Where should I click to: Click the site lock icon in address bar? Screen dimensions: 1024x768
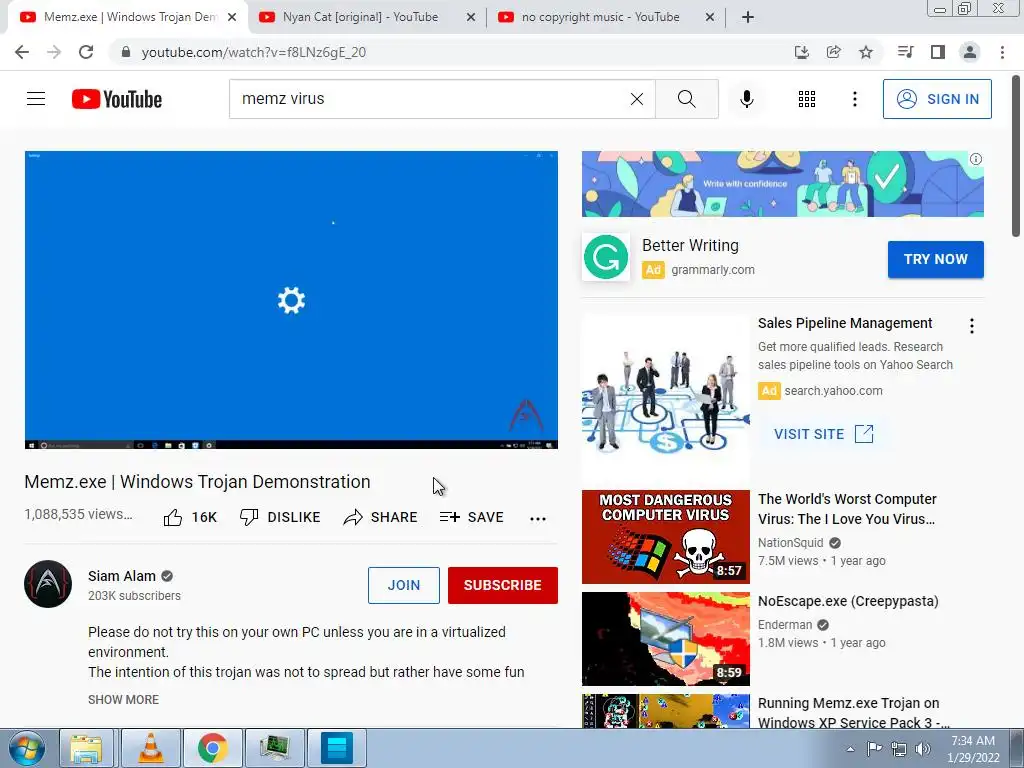[x=126, y=52]
